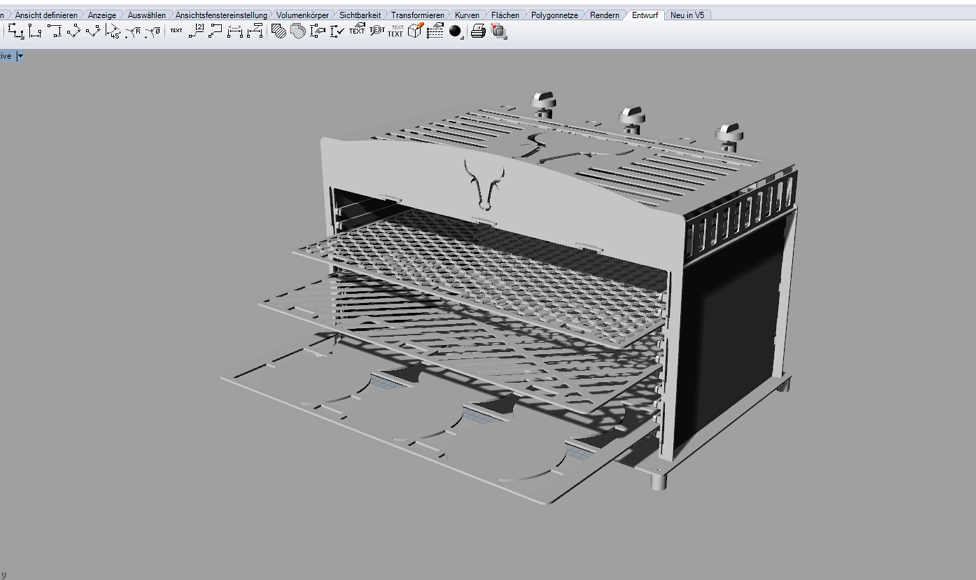Click the hatch pattern icon
This screenshot has width=976, height=580.
279,32
